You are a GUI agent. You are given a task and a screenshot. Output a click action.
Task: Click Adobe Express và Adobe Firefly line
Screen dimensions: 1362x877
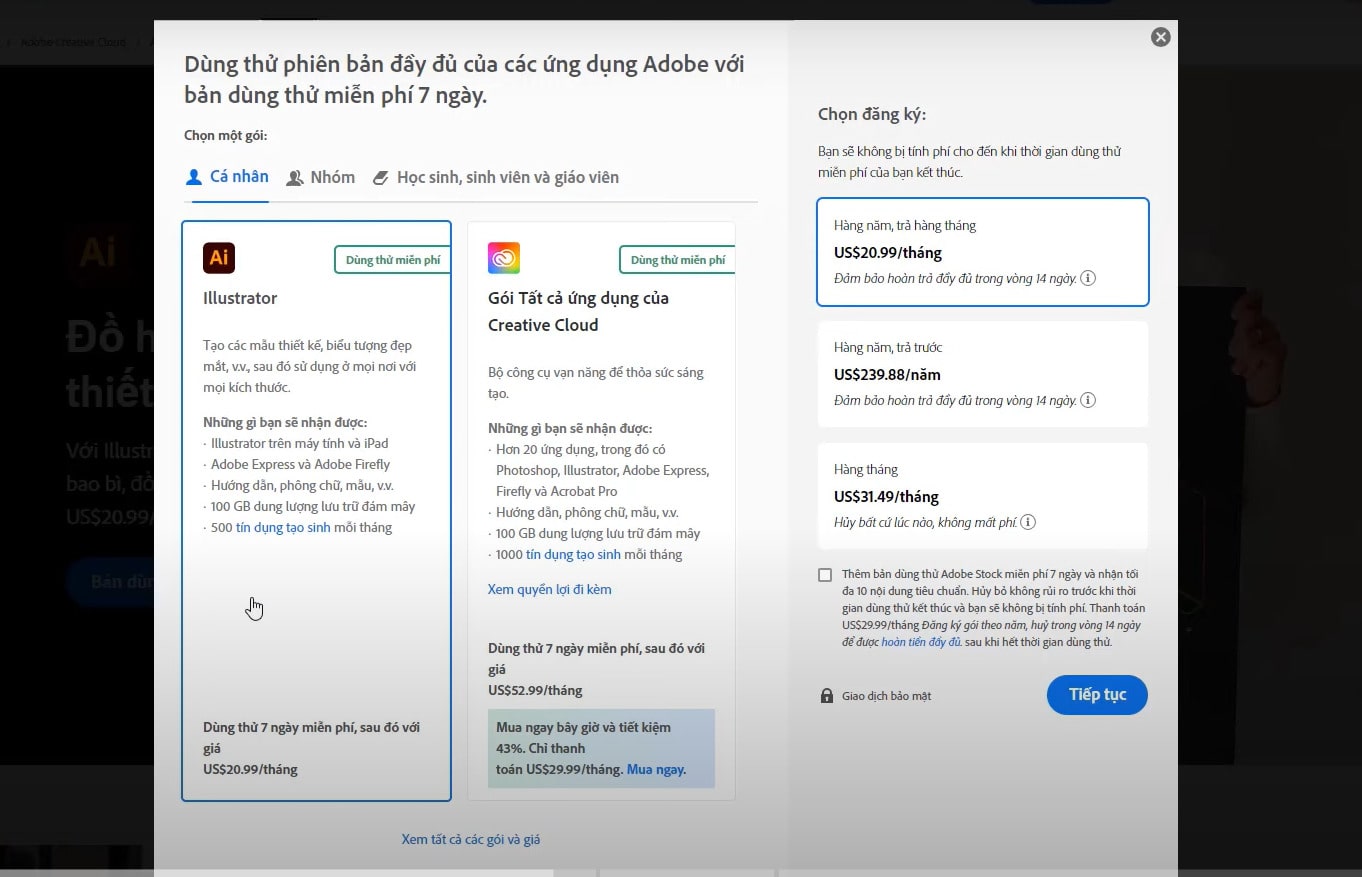click(297, 464)
